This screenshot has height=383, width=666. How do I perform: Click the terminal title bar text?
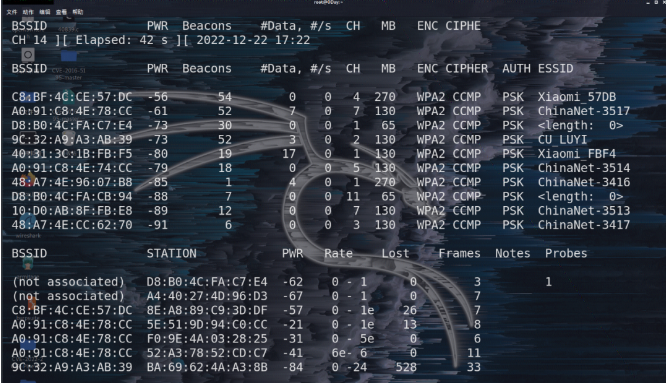(x=328, y=3)
